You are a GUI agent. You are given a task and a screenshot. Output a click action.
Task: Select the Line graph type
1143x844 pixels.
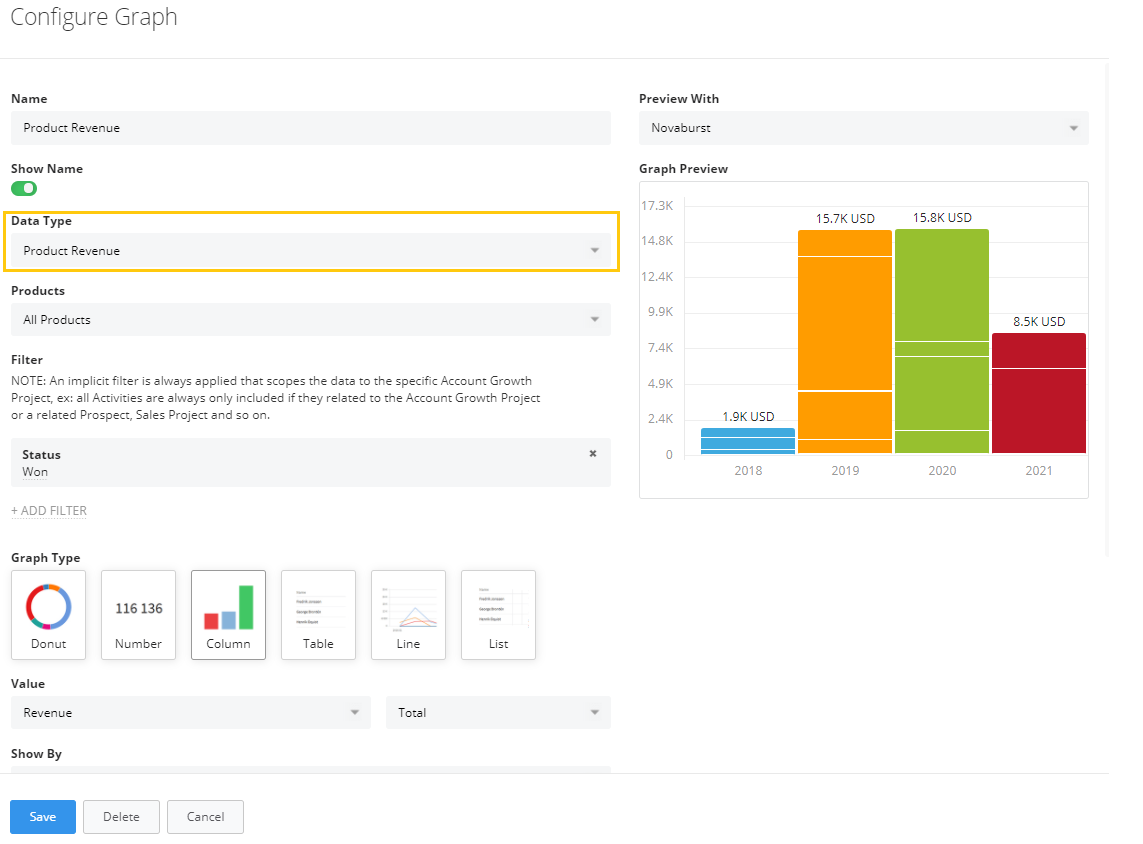(x=408, y=614)
